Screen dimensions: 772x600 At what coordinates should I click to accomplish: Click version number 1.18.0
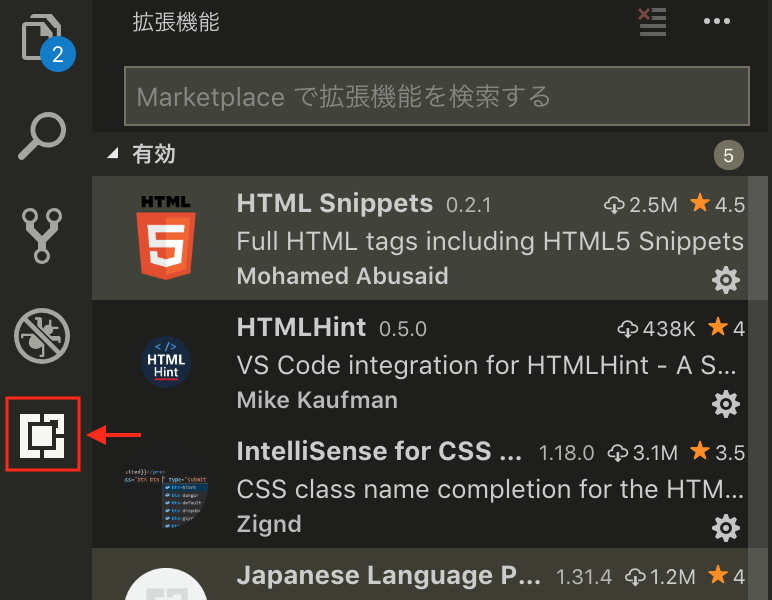566,453
